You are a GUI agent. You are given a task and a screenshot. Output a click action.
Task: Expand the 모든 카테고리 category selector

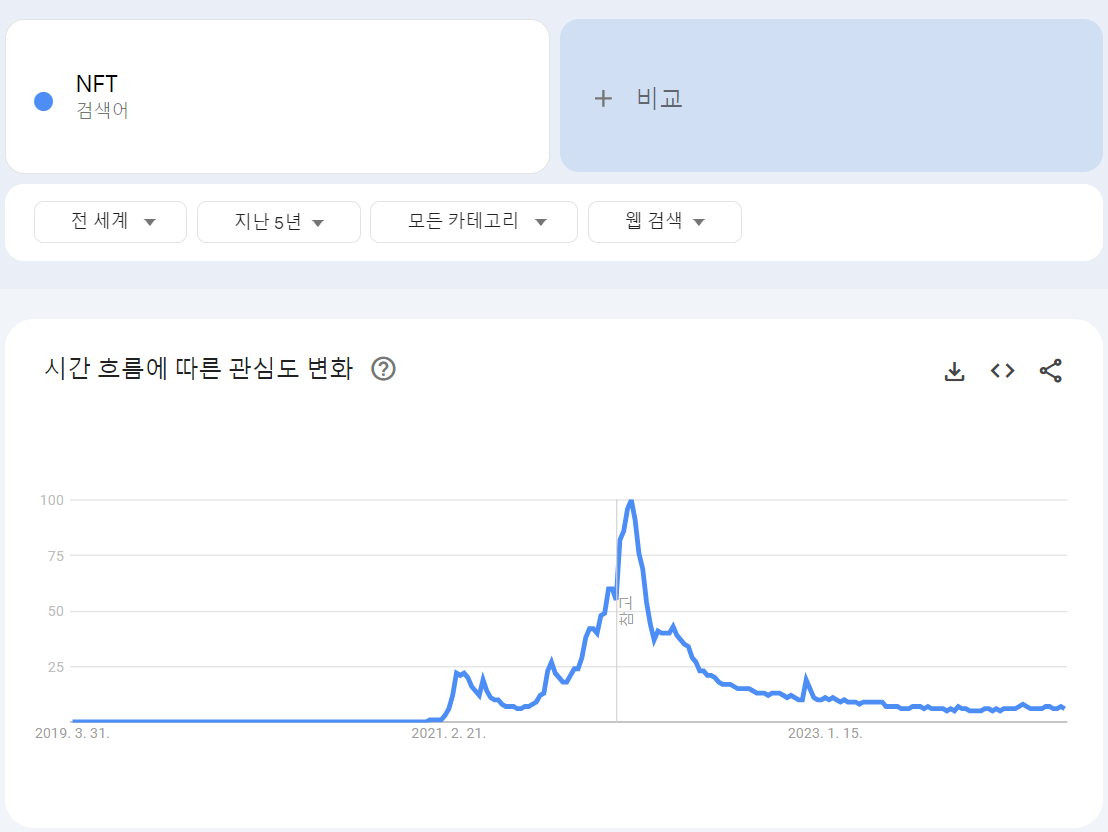(x=473, y=221)
